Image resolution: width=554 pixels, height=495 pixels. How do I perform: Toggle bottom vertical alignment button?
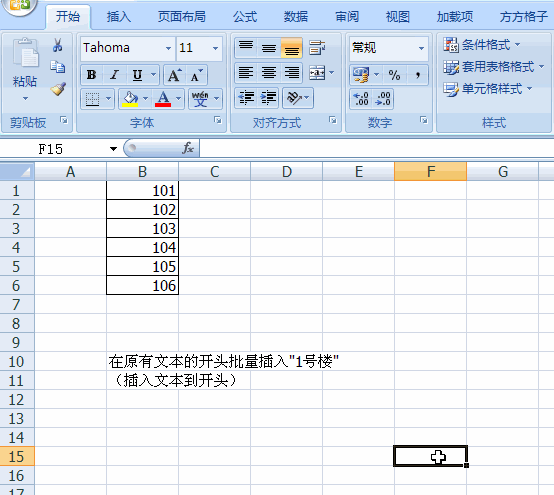[291, 48]
